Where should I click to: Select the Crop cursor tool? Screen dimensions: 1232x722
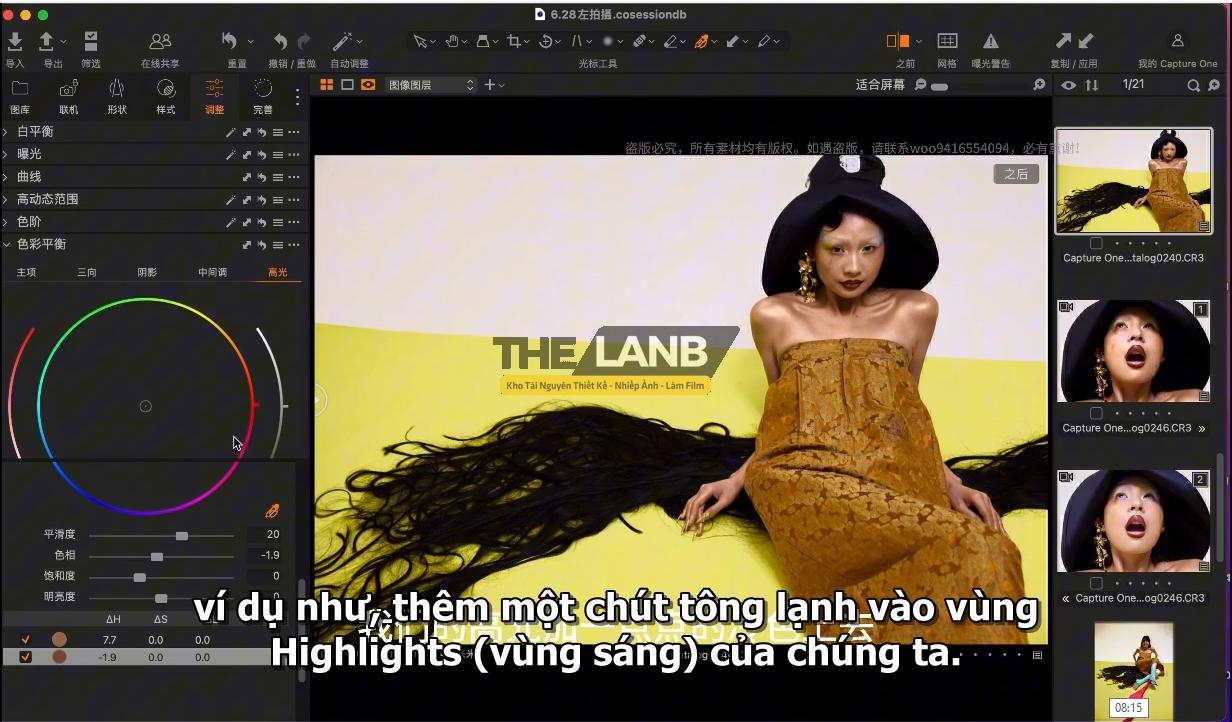tap(514, 41)
